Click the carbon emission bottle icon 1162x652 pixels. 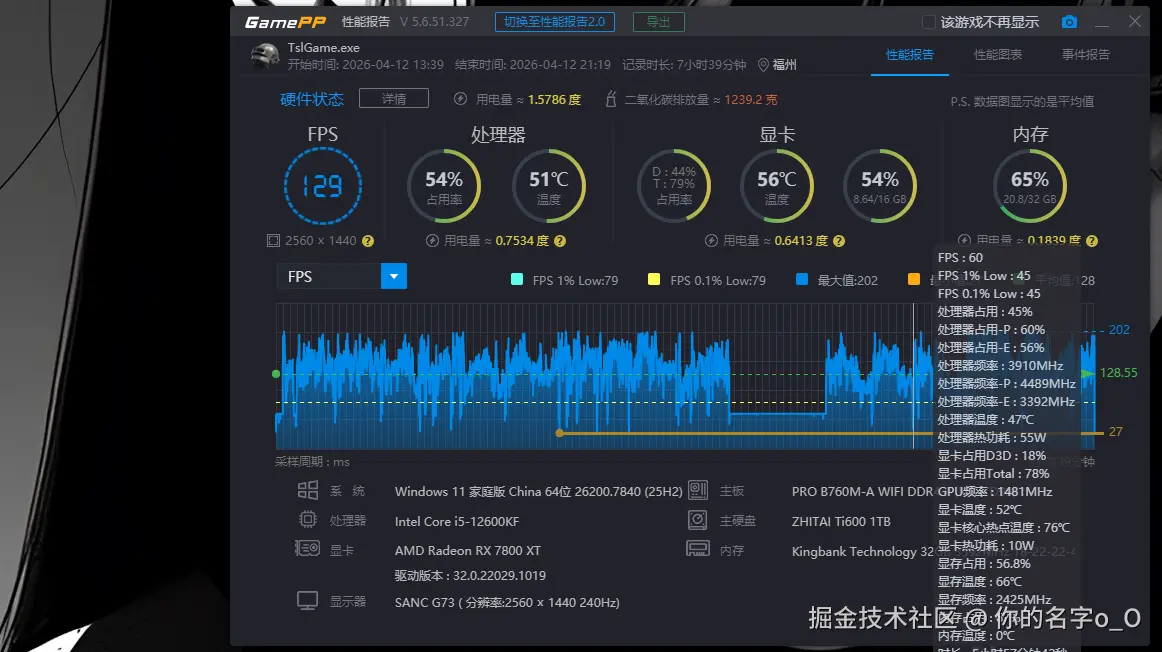[x=611, y=99]
